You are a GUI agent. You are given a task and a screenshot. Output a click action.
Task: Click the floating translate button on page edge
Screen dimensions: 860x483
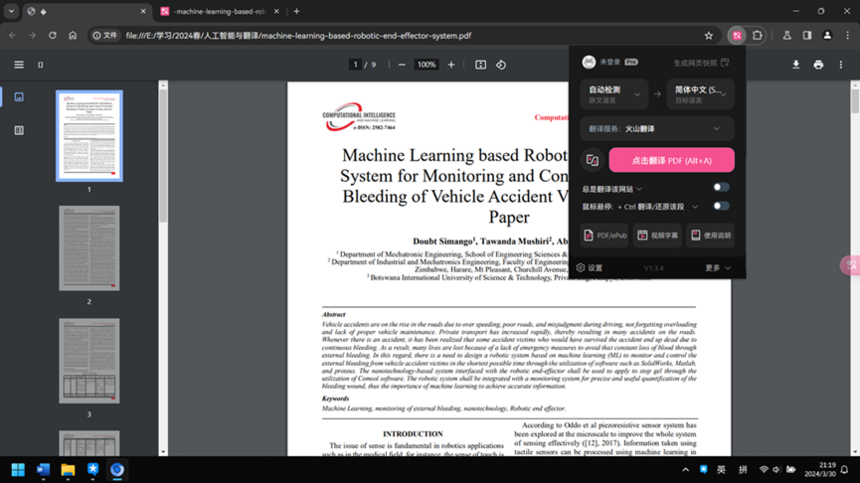[x=851, y=265]
